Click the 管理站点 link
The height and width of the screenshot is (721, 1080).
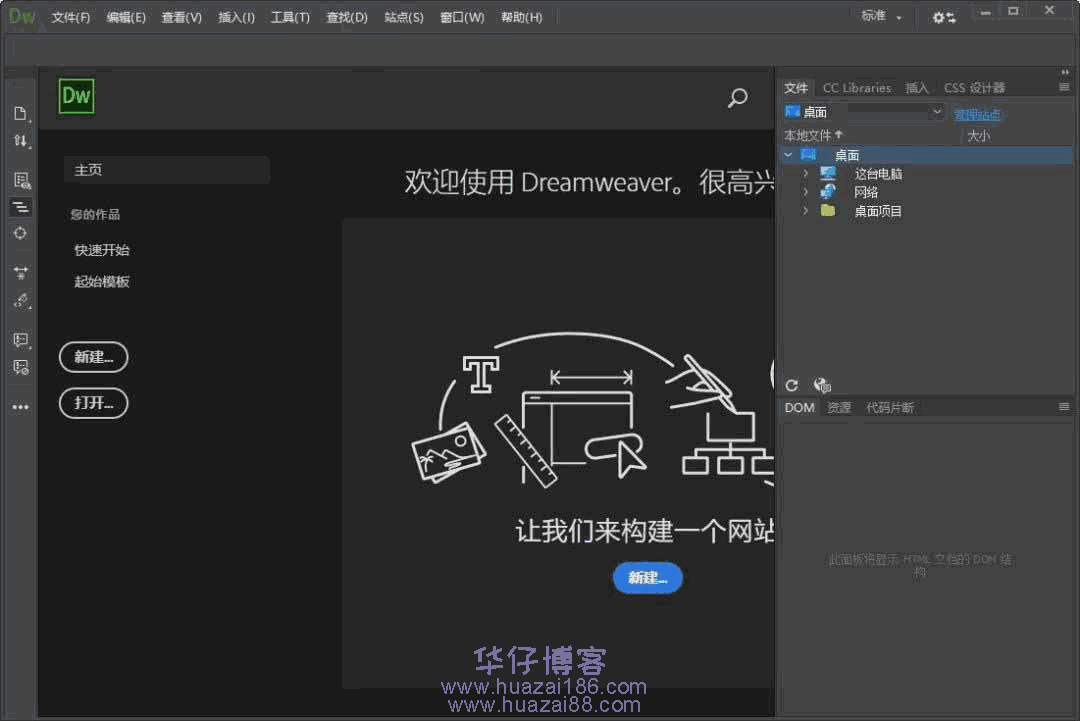(x=977, y=114)
